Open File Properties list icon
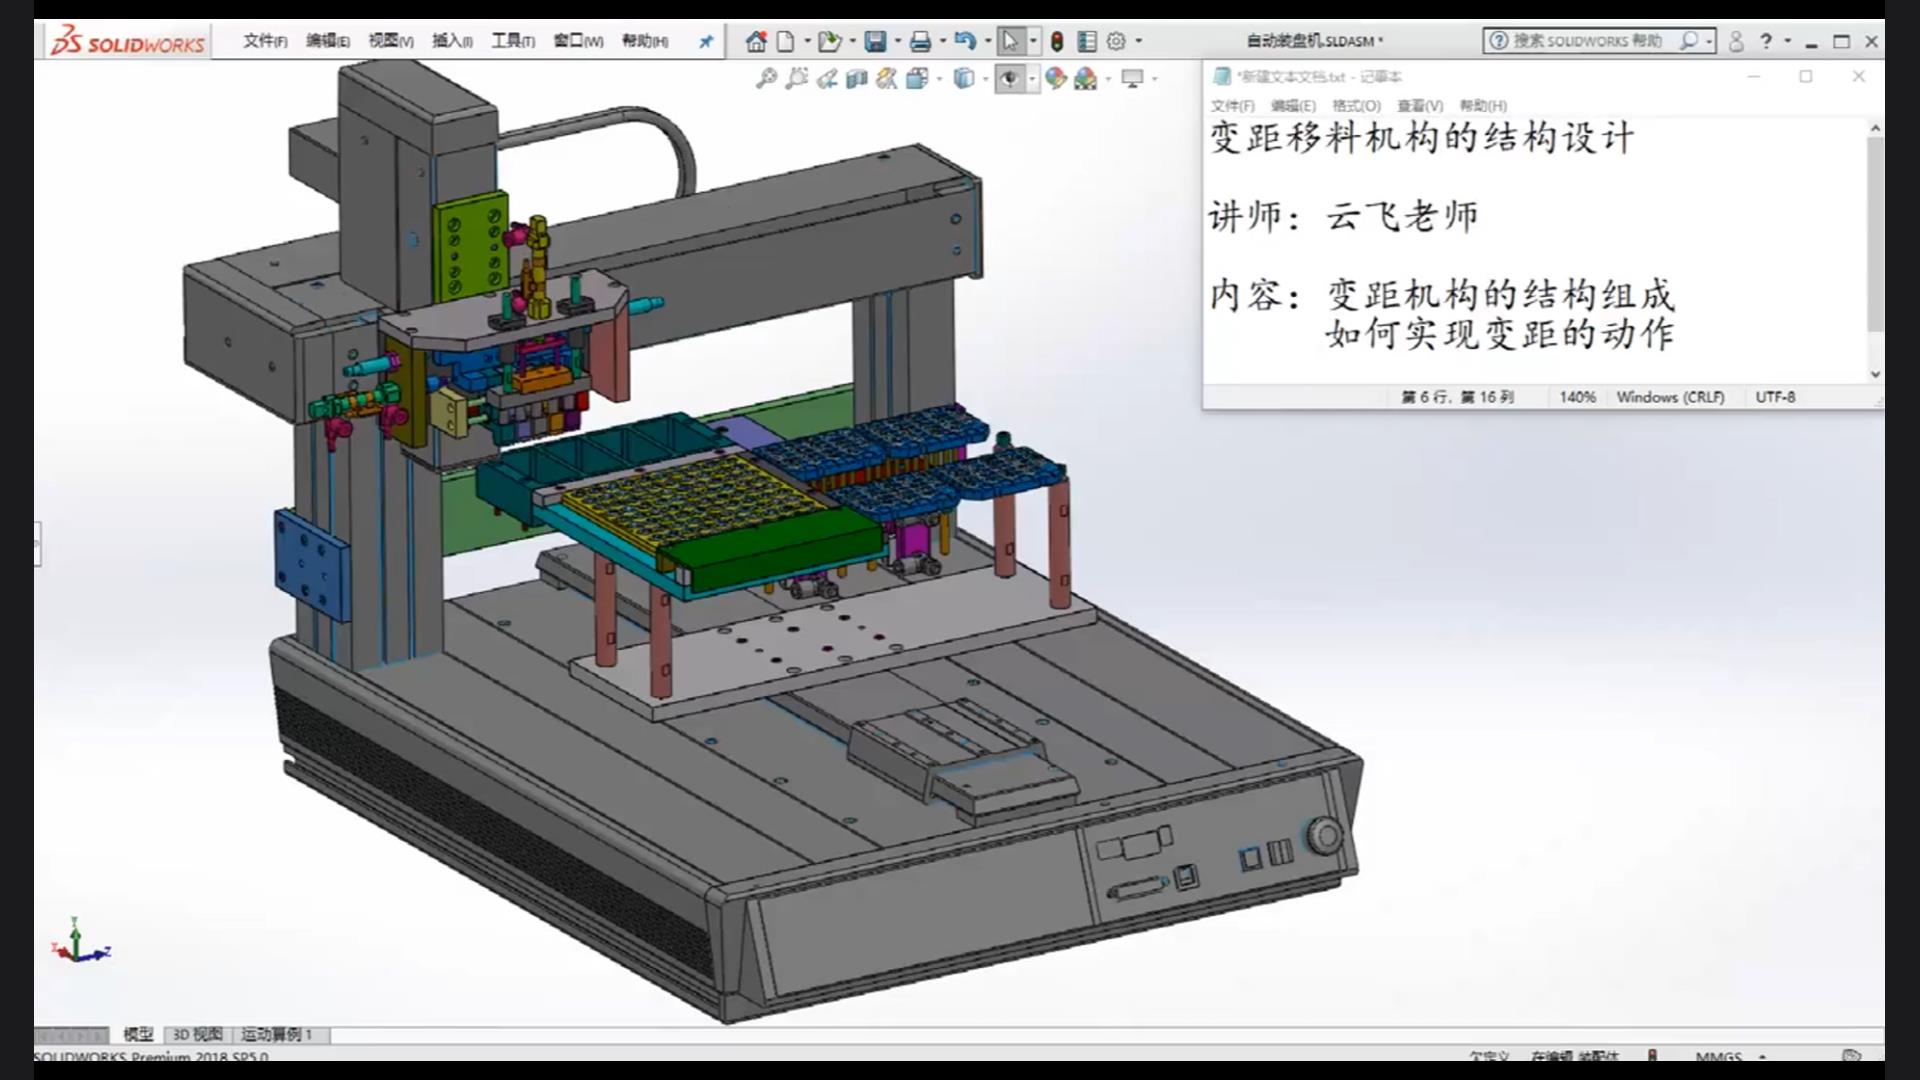Viewport: 1920px width, 1080px height. pos(1087,41)
